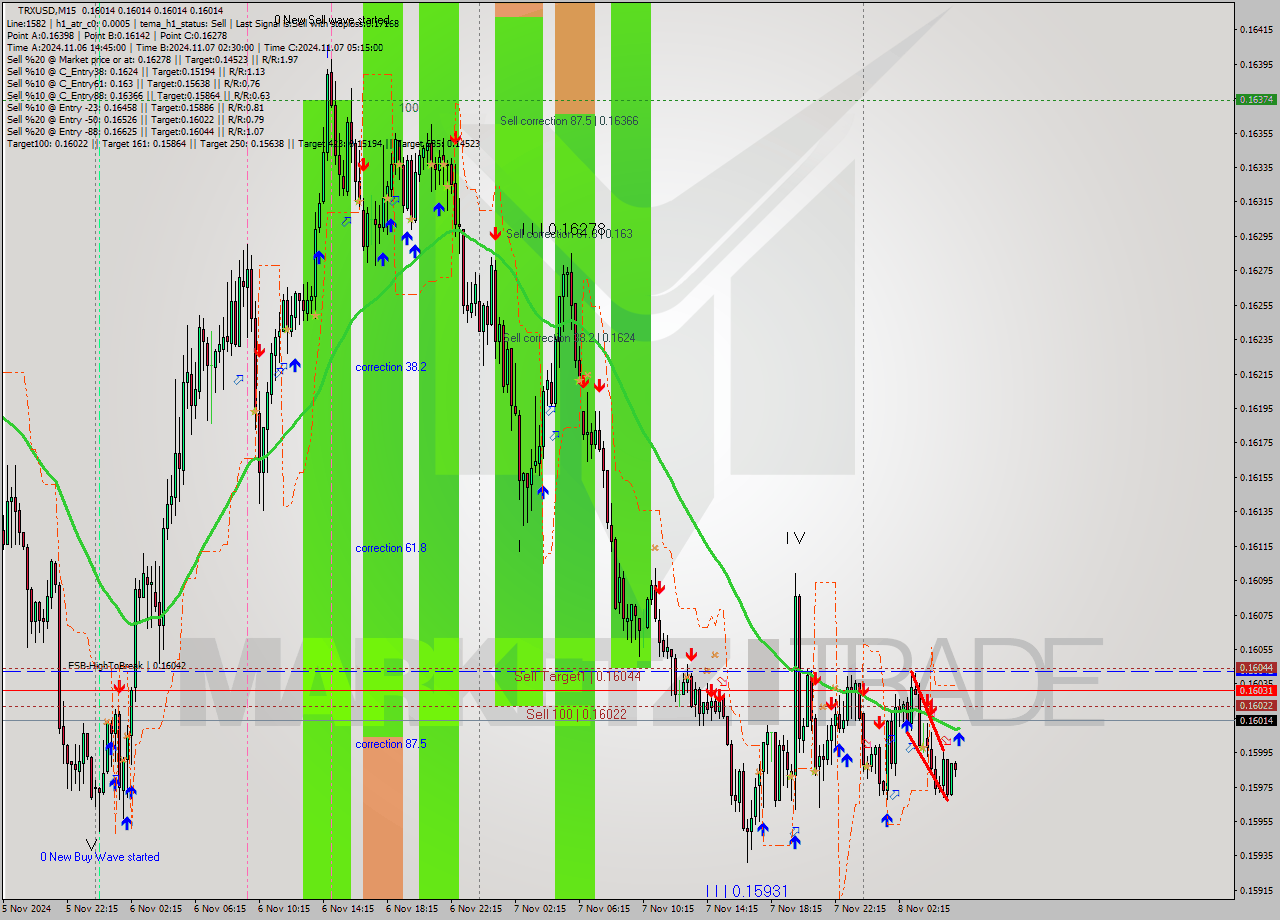This screenshot has height=920, width=1280.
Task: Click the TRXUSD,M15 symbol title
Action: point(47,10)
